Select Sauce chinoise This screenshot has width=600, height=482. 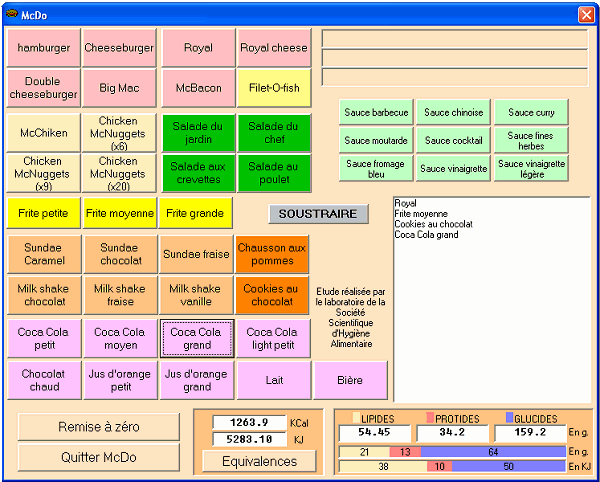point(453,112)
